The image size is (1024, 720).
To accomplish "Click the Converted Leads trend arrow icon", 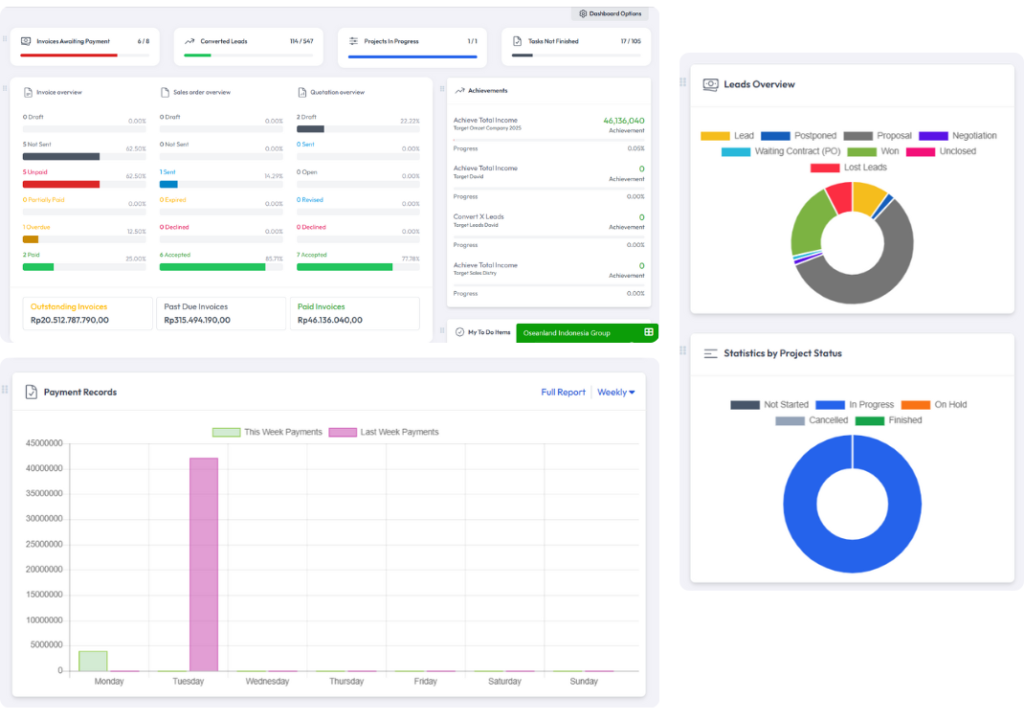I will (190, 41).
